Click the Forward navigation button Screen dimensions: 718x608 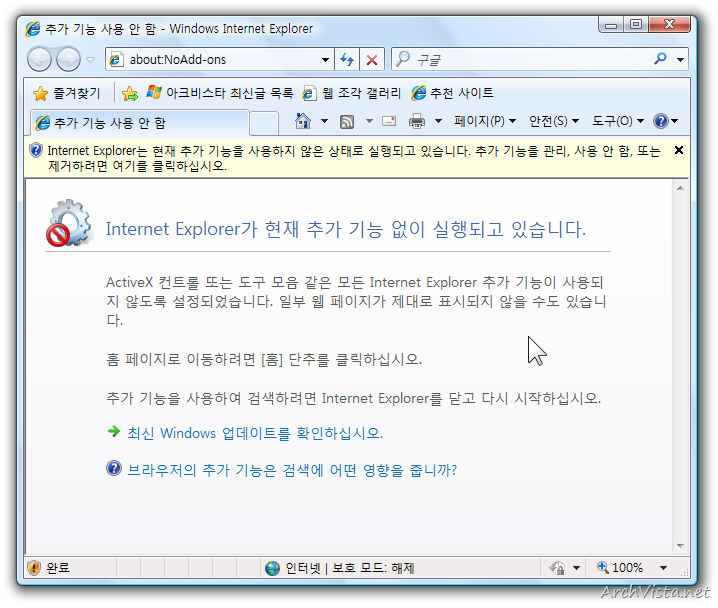(x=68, y=59)
